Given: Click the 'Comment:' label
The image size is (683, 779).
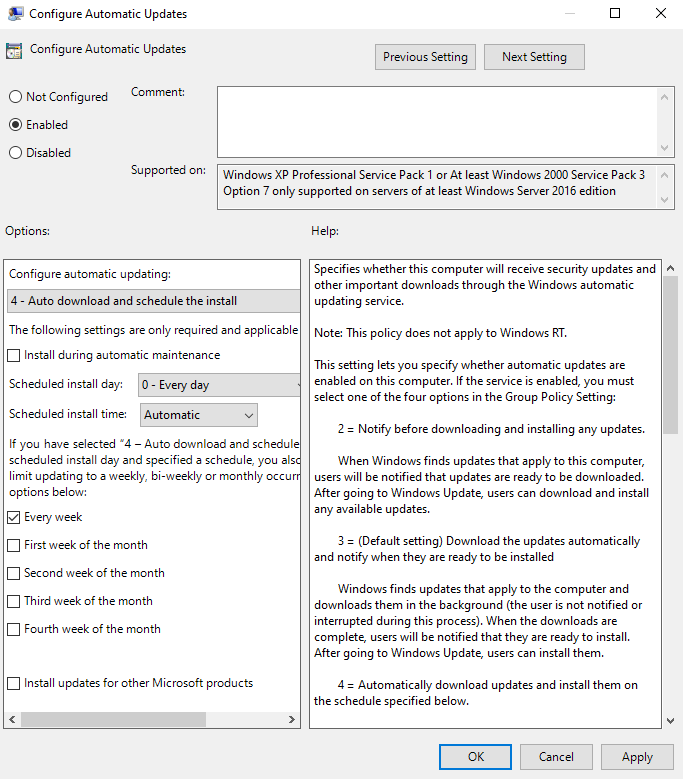Looking at the screenshot, I should [158, 92].
